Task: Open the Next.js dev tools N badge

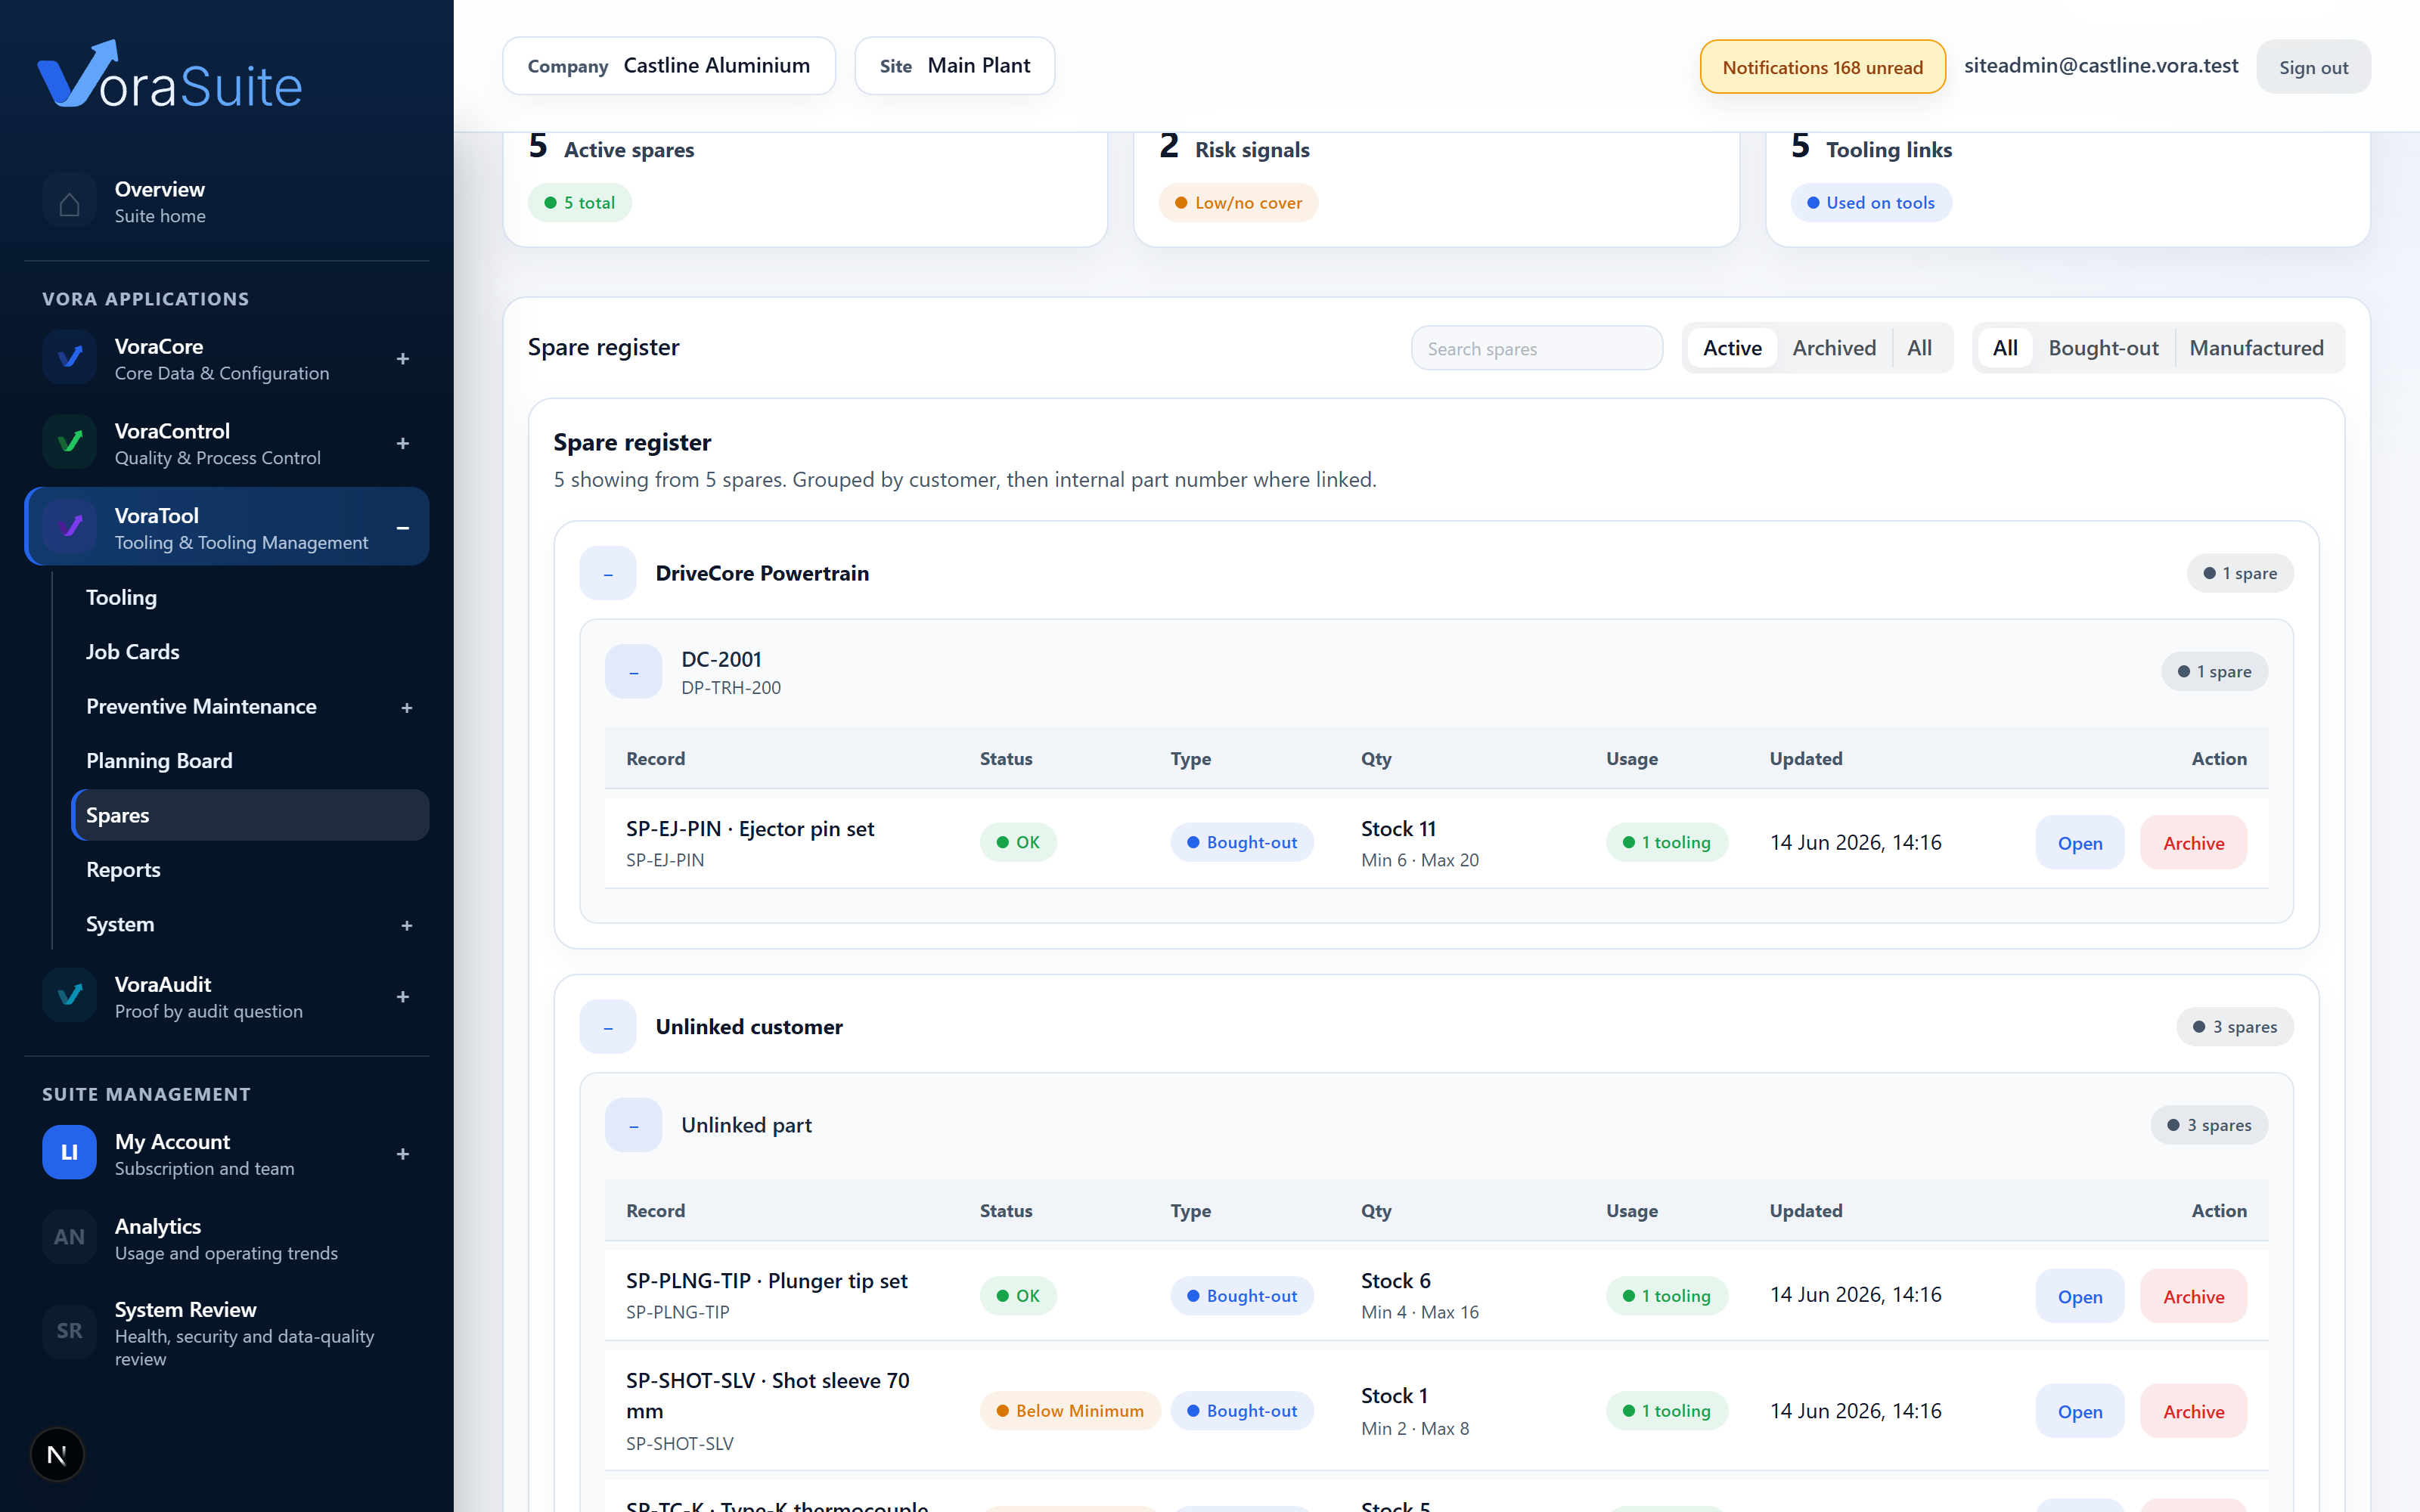Action: [x=57, y=1455]
